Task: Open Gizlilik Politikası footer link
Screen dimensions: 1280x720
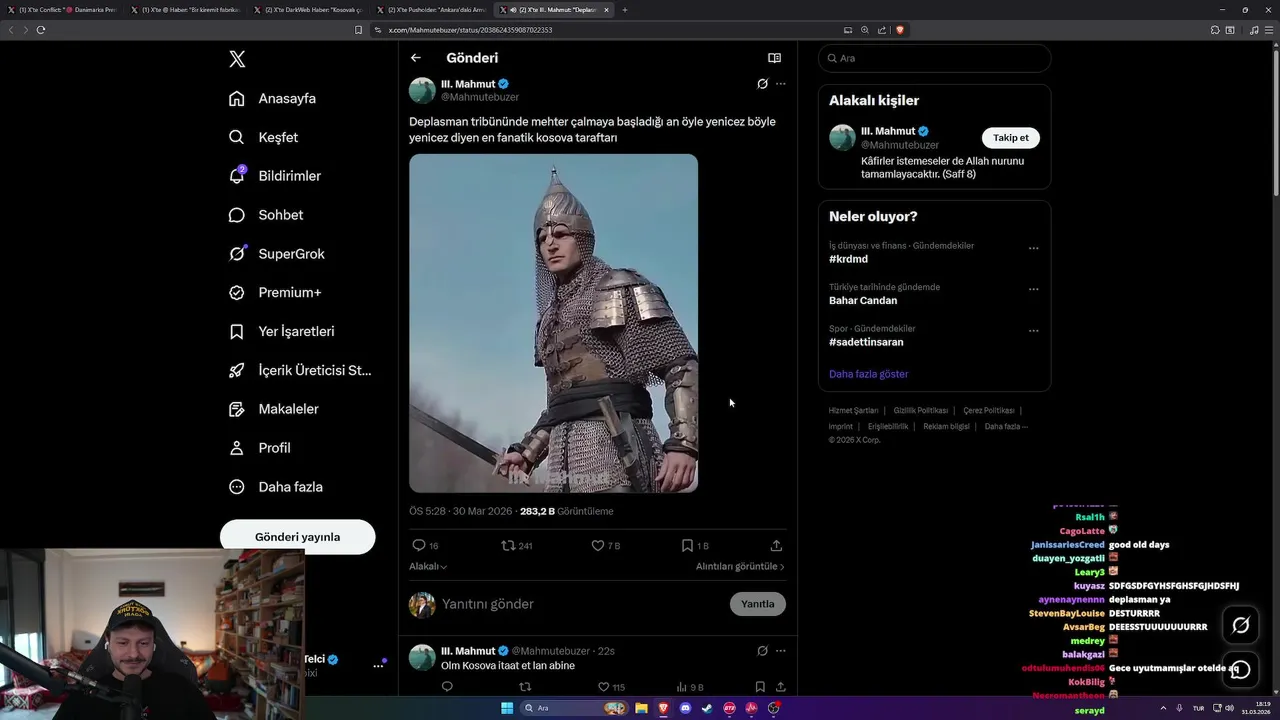Action: [920, 411]
